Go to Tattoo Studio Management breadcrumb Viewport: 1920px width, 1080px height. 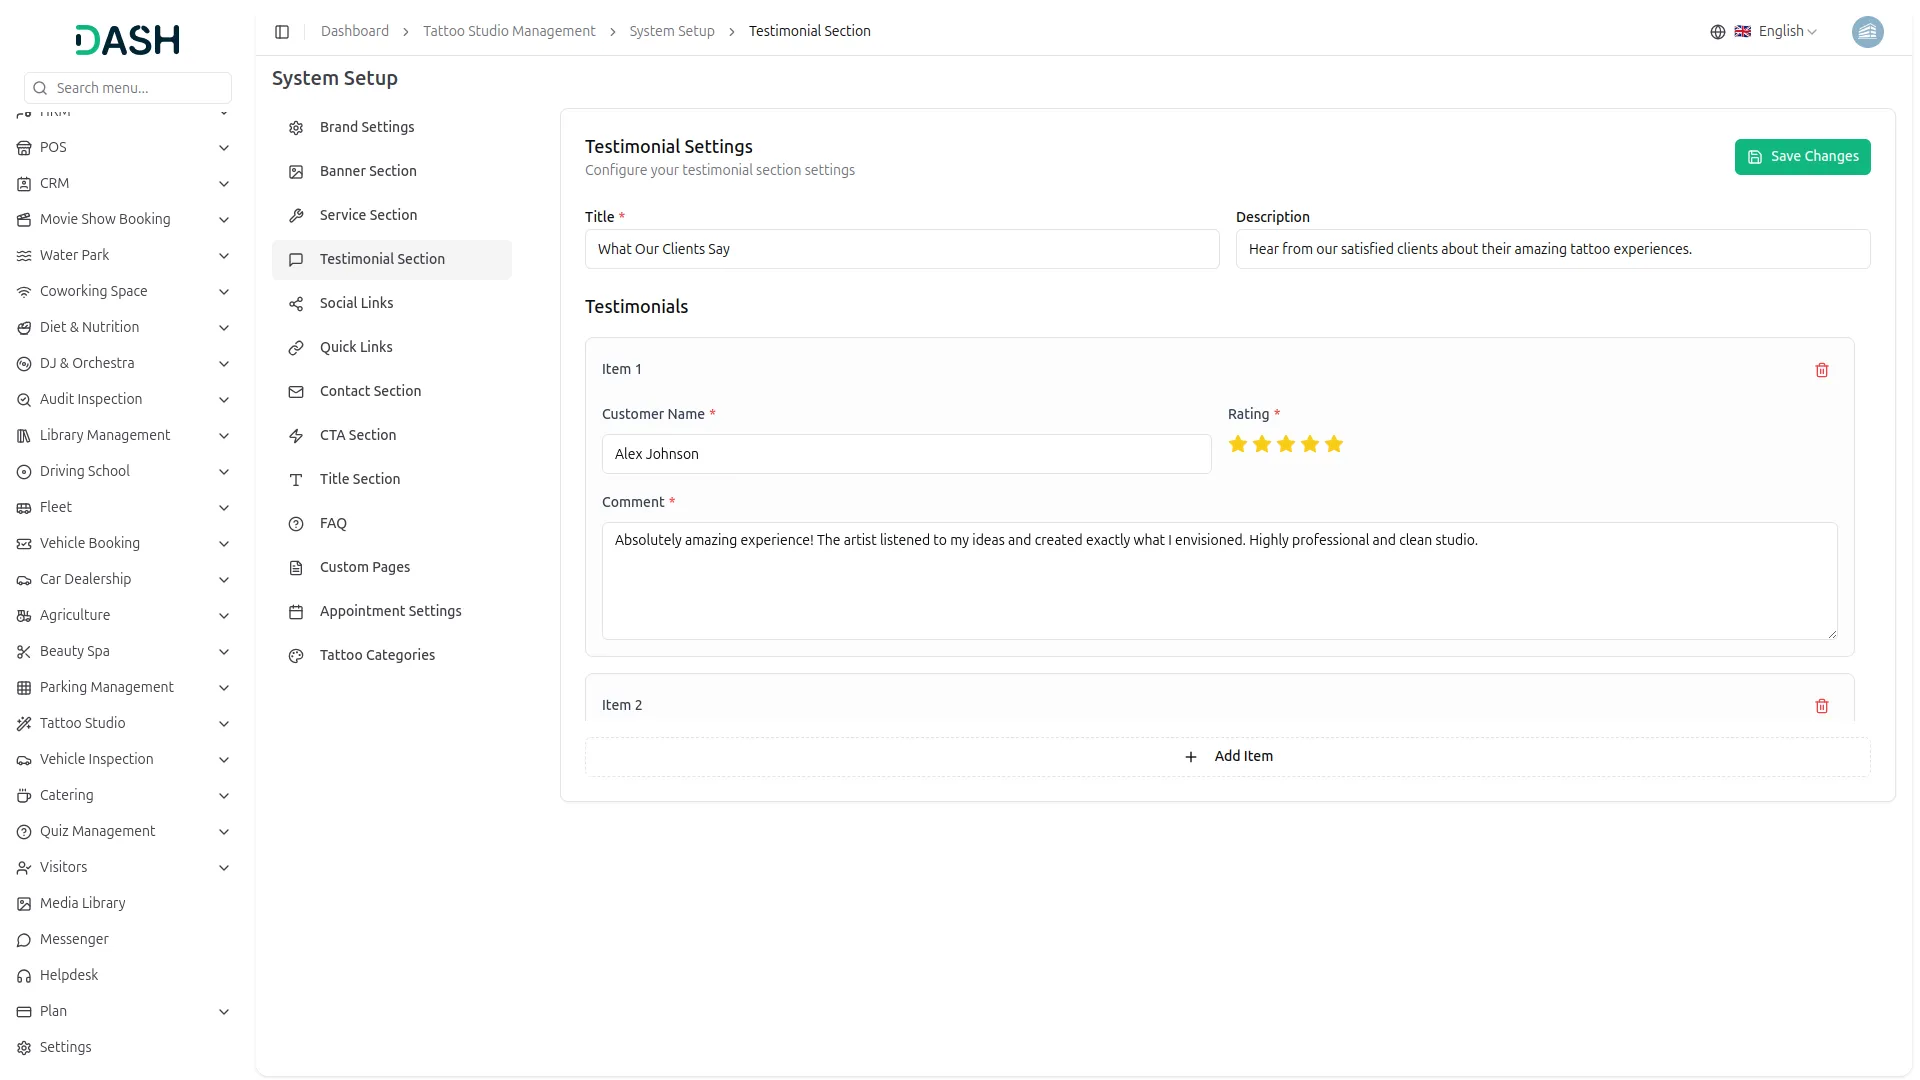[509, 32]
